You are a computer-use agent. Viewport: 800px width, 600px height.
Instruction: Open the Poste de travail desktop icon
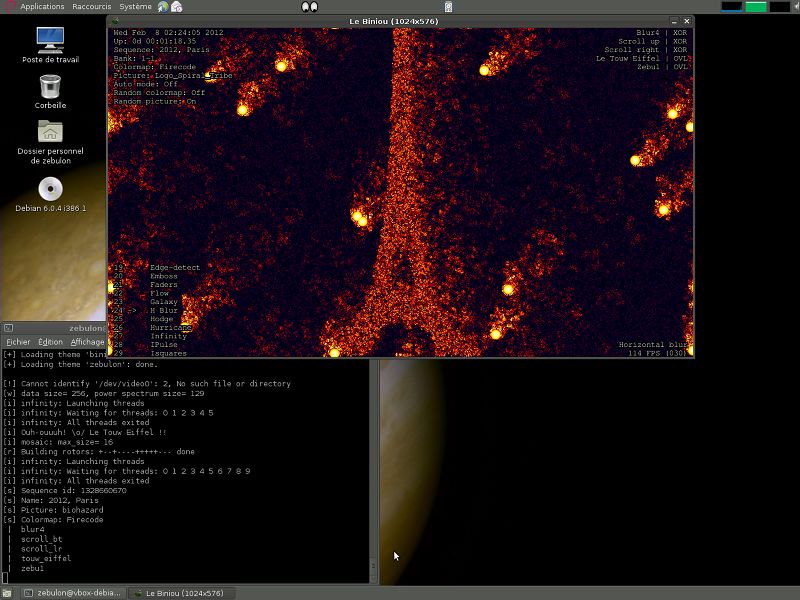(50, 45)
